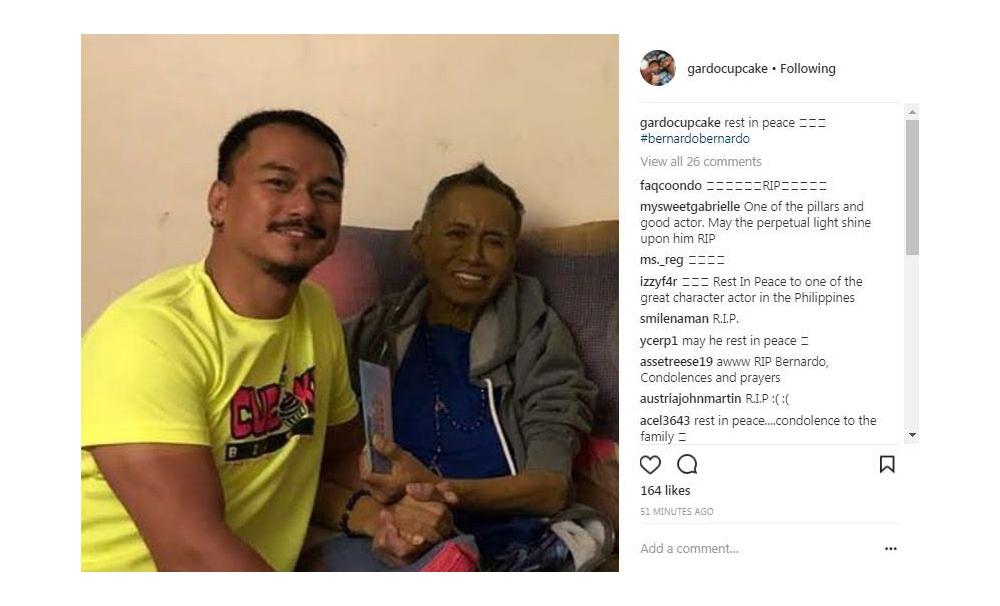Like the post with the heart icon

[650, 464]
